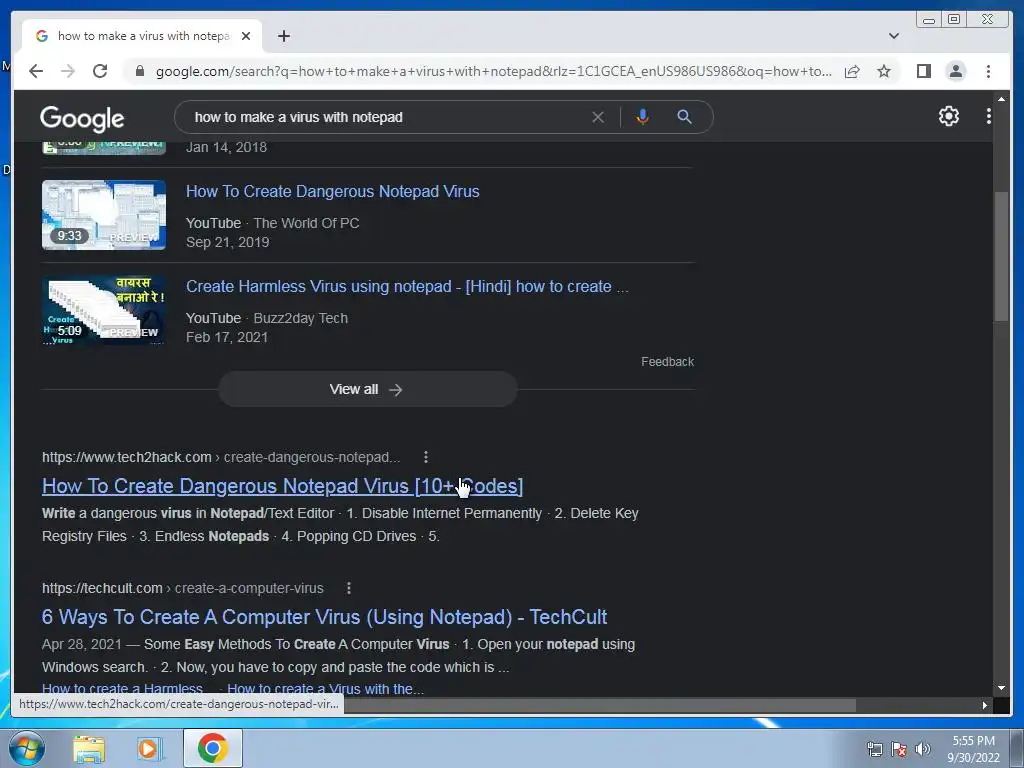Click the horizontal scrollbar thumb

point(600,705)
